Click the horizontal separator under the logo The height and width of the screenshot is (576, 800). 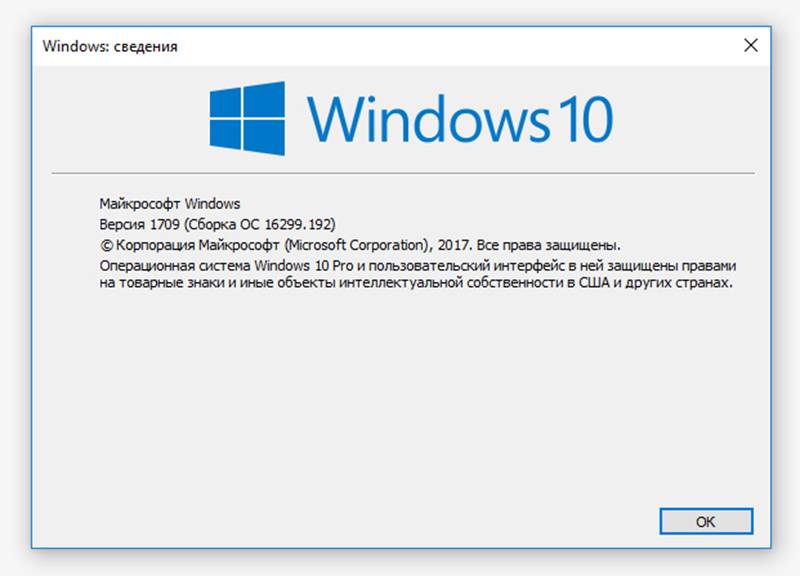coord(400,173)
